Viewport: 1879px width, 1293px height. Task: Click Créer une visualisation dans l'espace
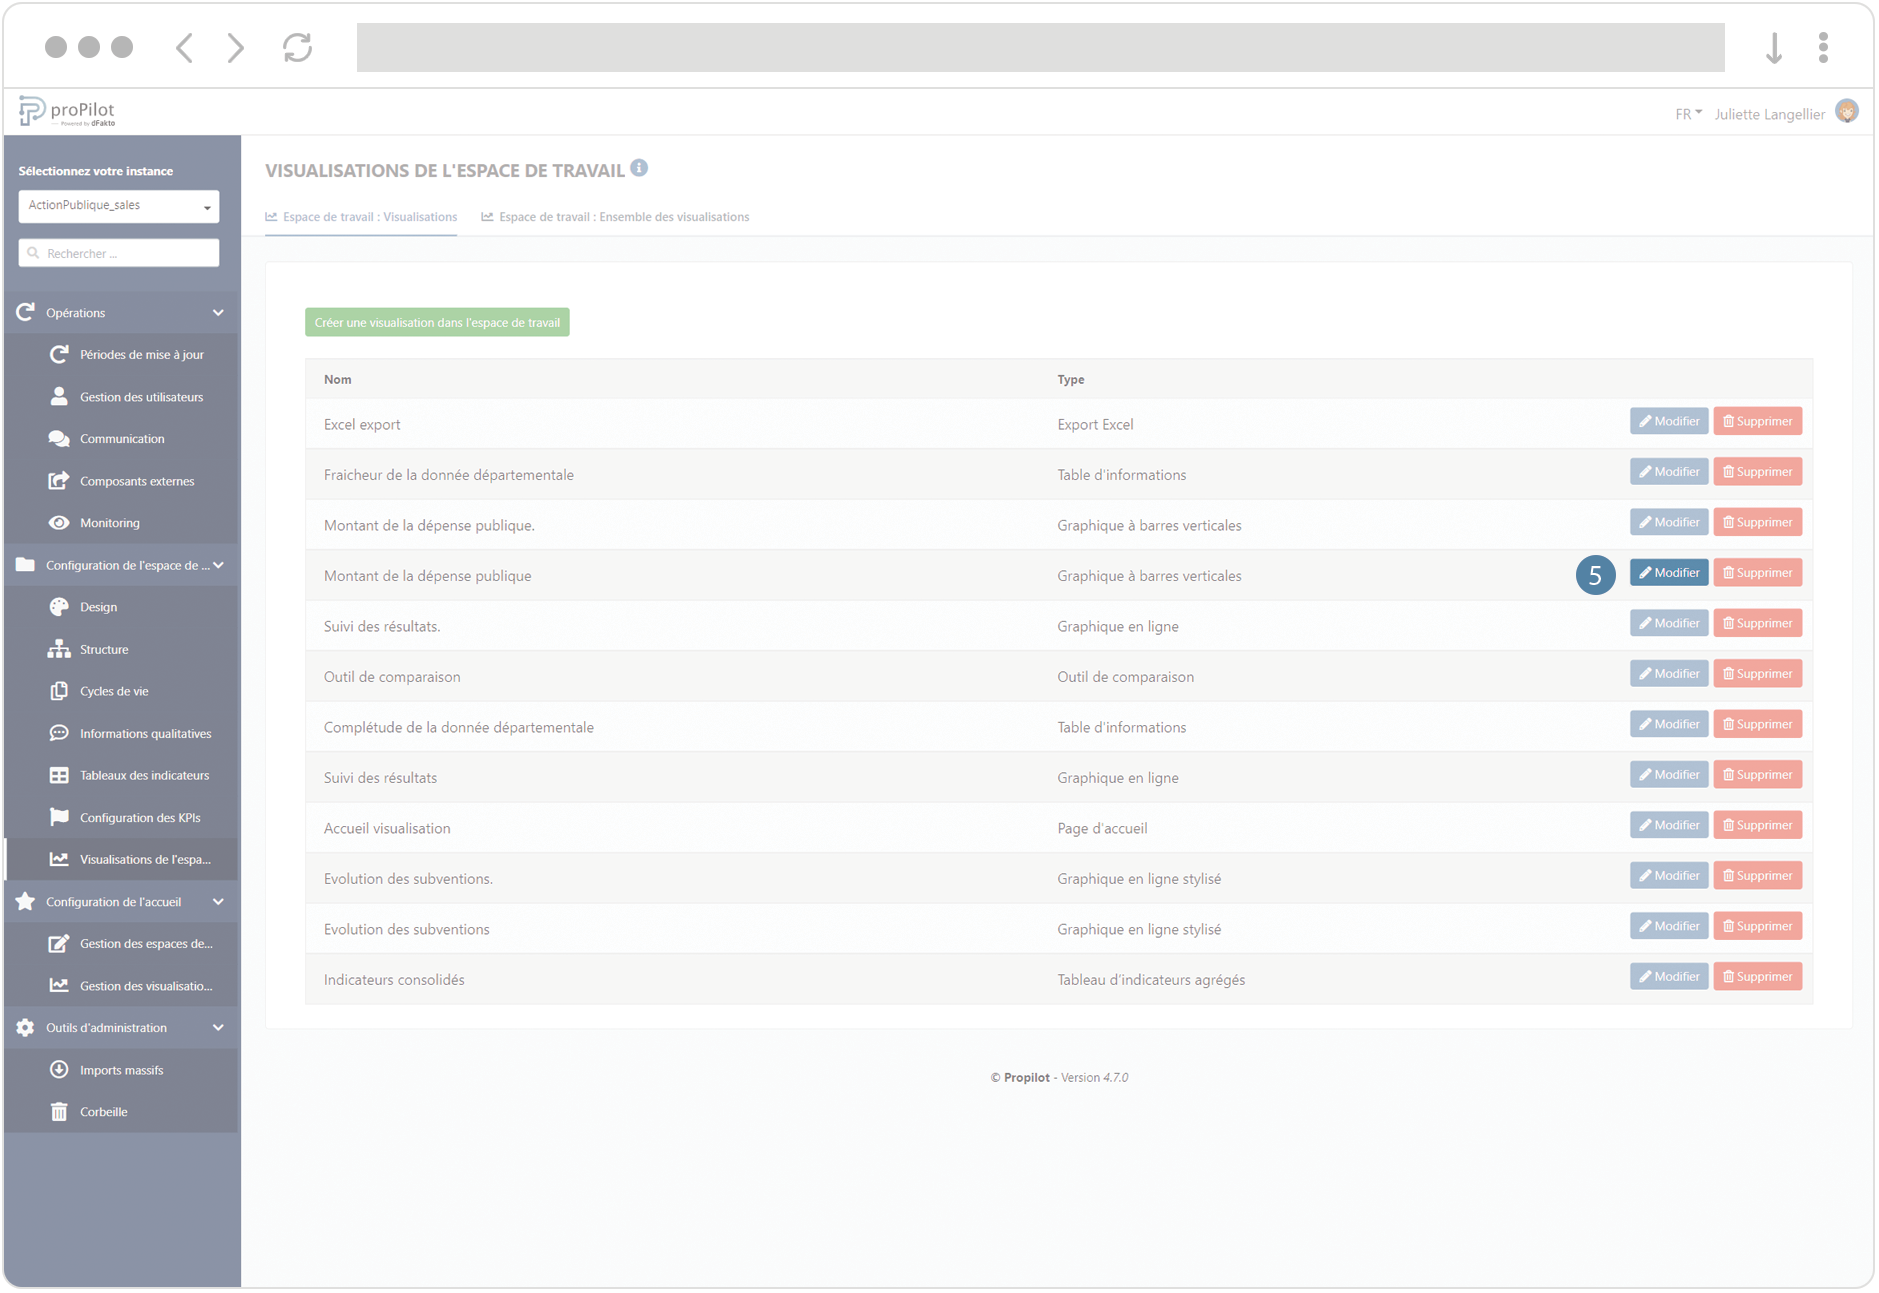pyautogui.click(x=437, y=322)
